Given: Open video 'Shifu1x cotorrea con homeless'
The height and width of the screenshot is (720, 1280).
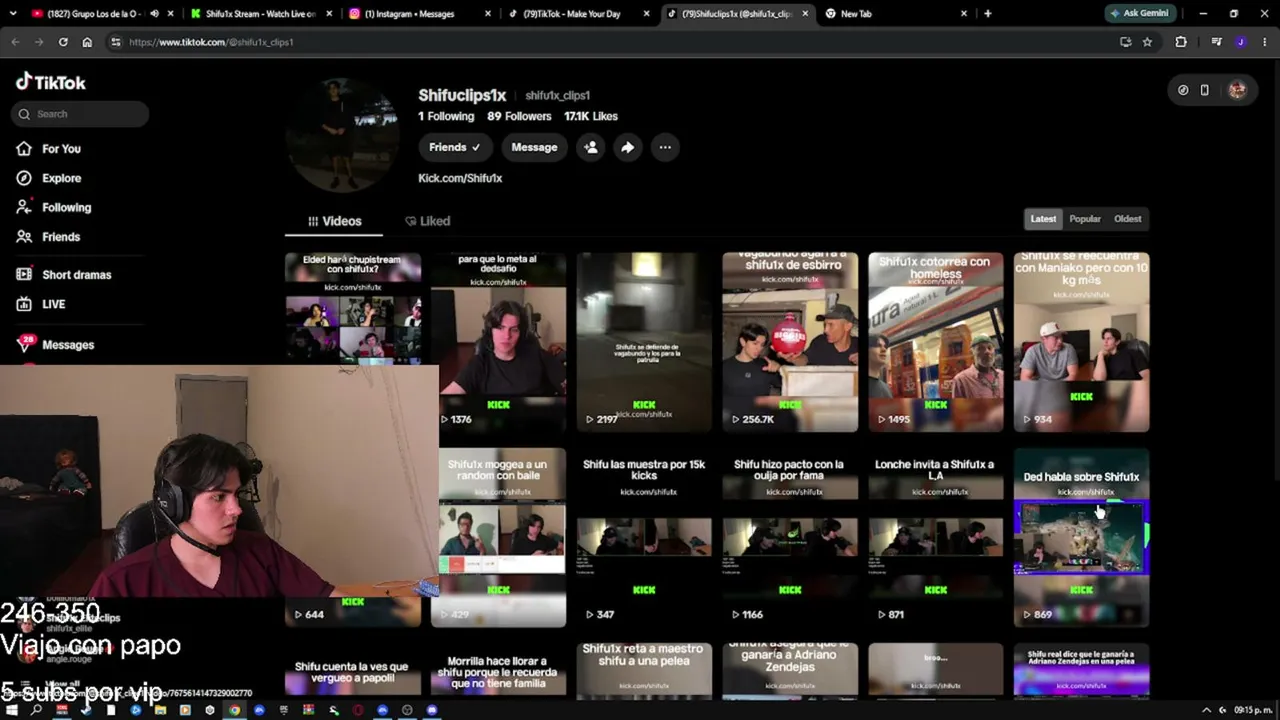Looking at the screenshot, I should [936, 342].
